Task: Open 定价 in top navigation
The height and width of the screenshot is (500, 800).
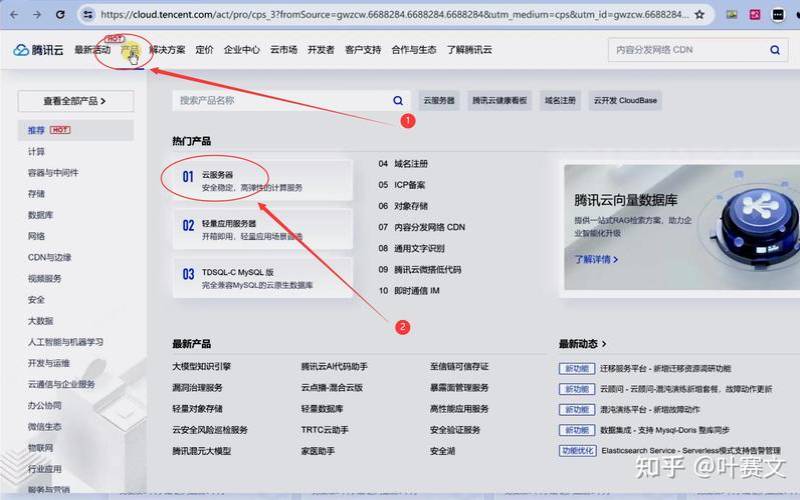Action: coord(204,49)
